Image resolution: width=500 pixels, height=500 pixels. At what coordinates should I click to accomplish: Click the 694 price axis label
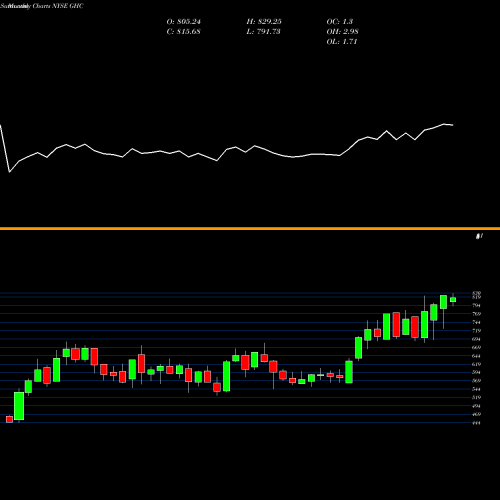pyautogui.click(x=476, y=339)
